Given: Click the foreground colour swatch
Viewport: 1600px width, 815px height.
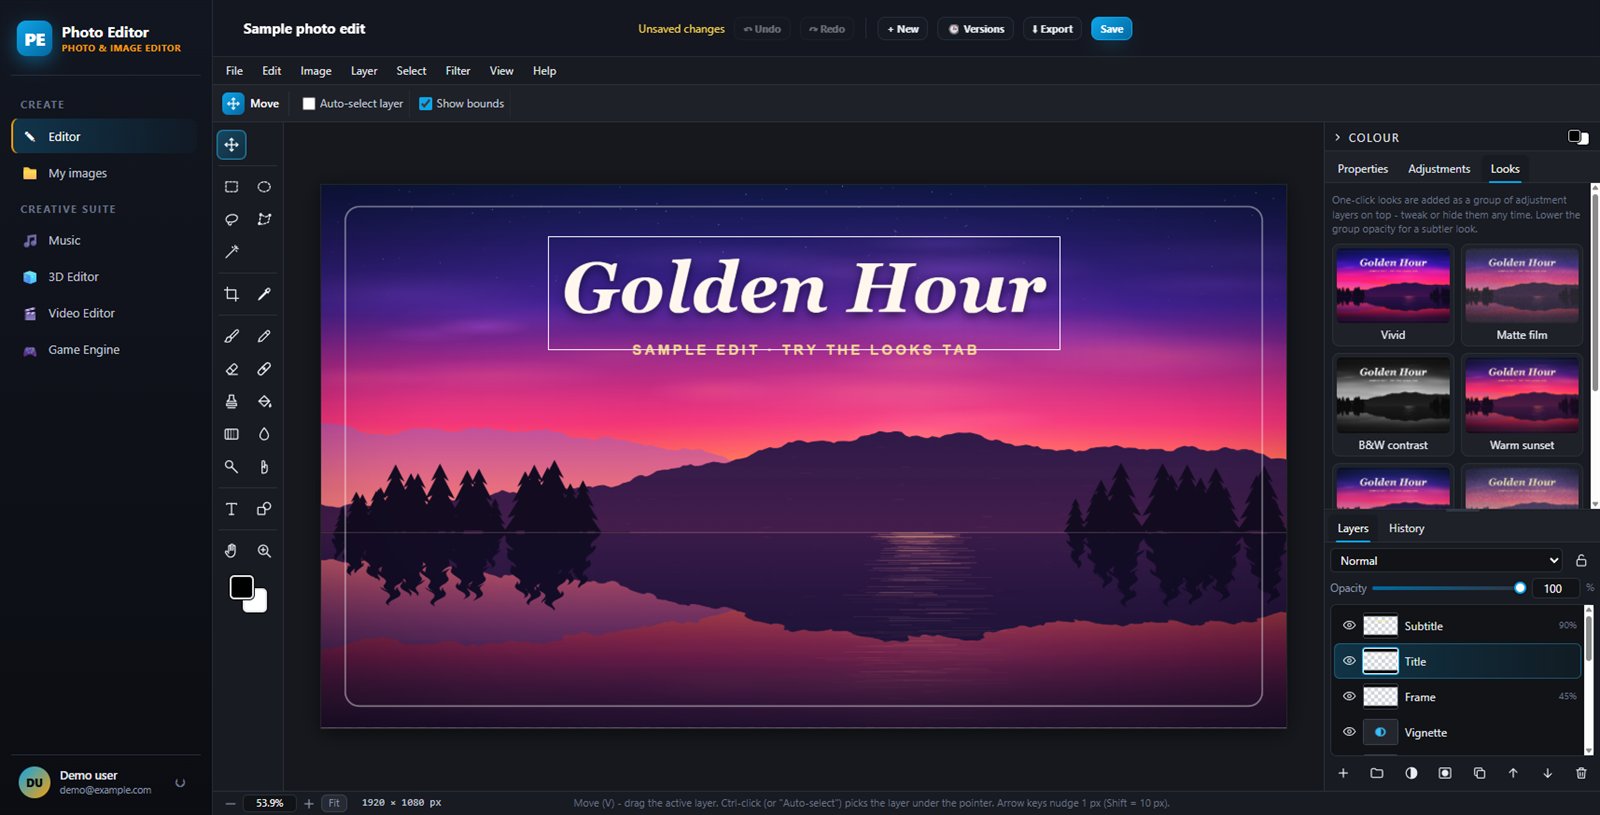Looking at the screenshot, I should [241, 587].
